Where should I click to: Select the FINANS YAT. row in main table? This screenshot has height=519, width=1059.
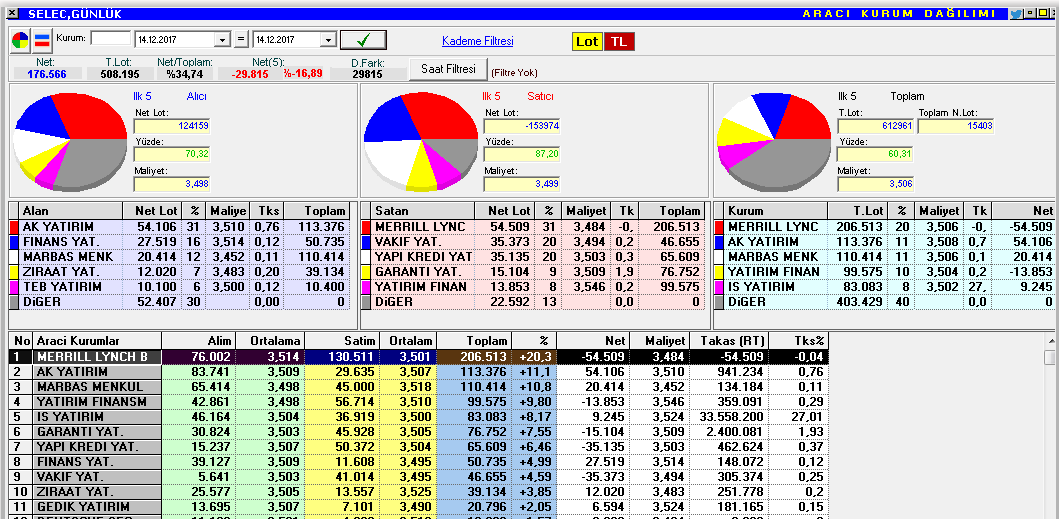click(x=418, y=462)
